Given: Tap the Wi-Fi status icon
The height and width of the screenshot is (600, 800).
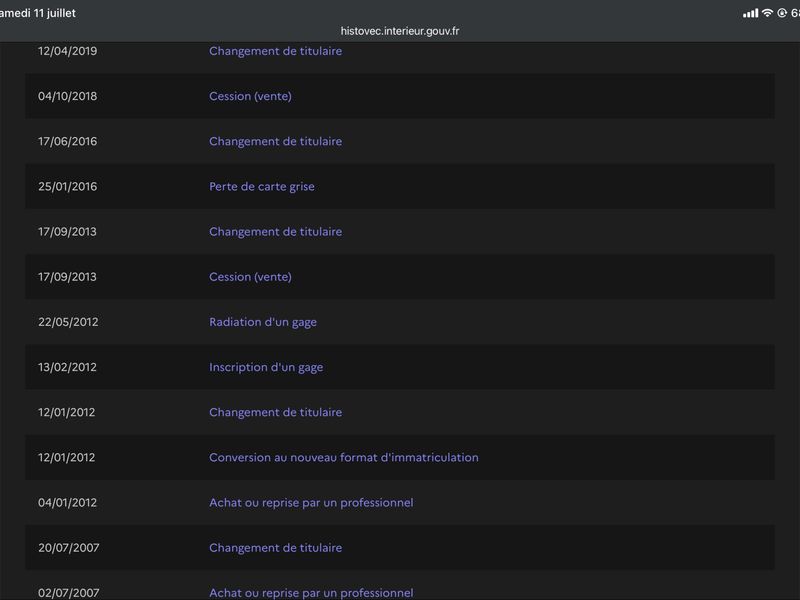Looking at the screenshot, I should pyautogui.click(x=767, y=13).
